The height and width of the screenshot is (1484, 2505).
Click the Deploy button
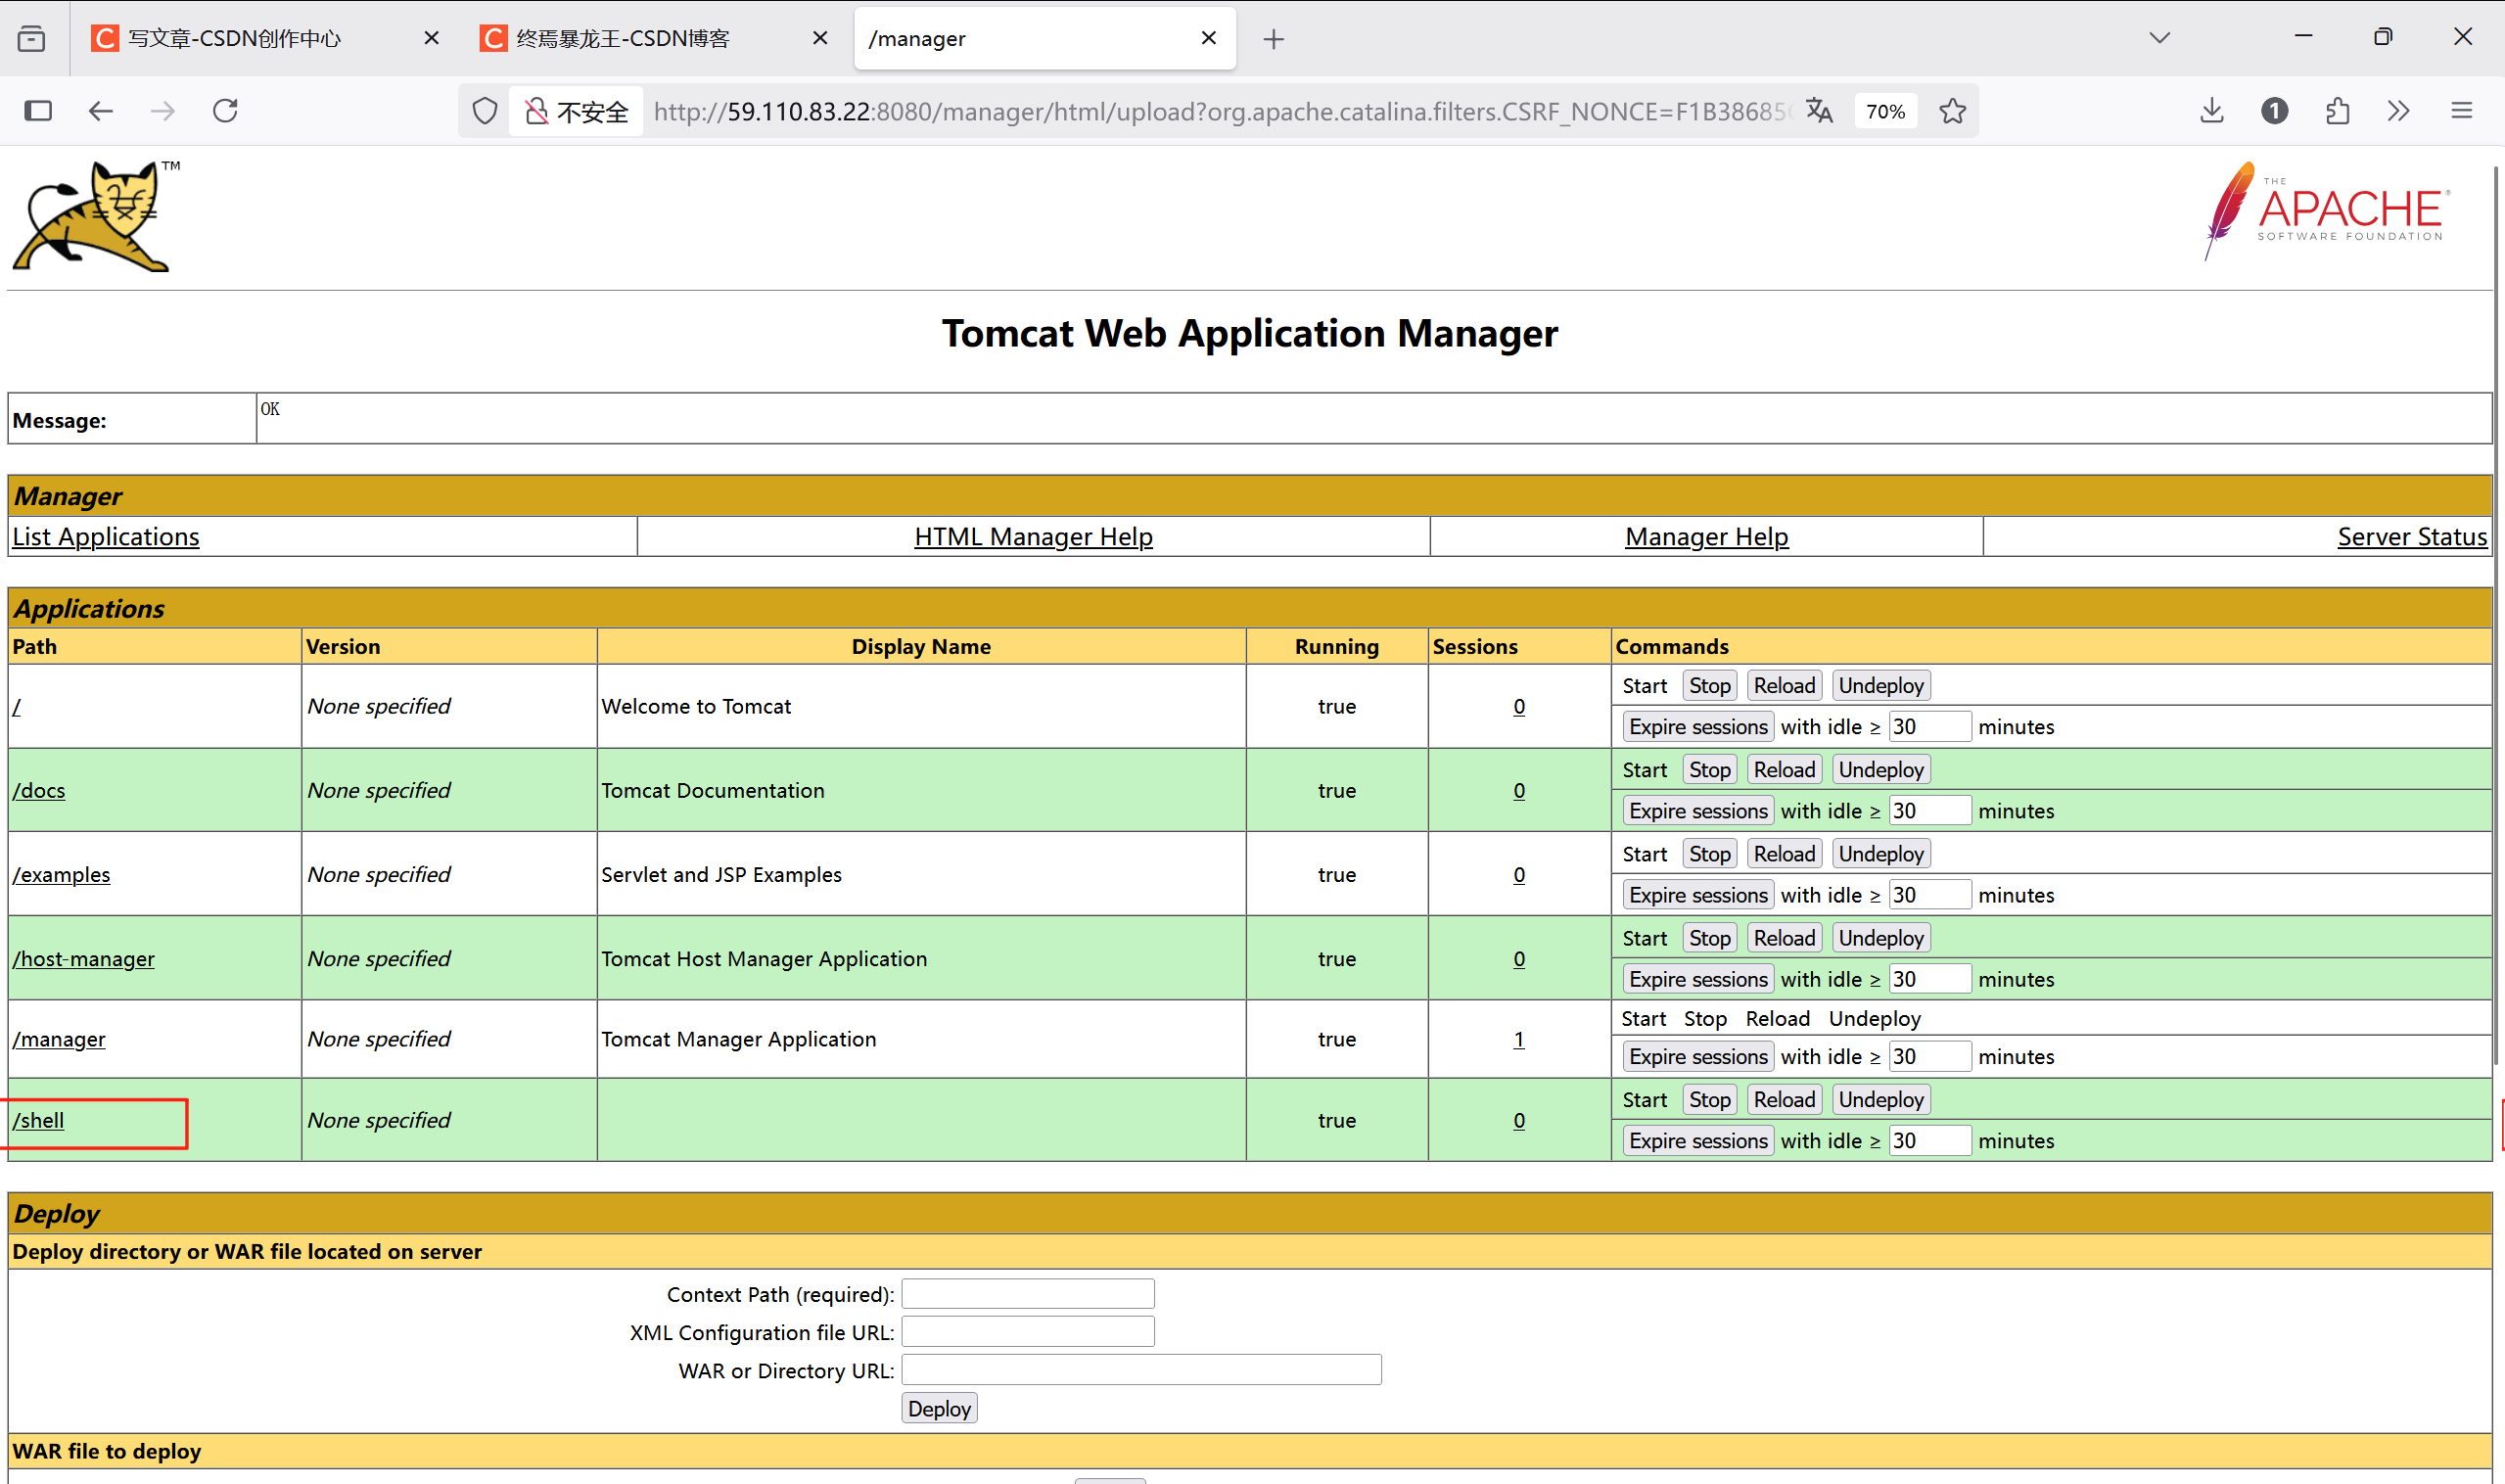939,1408
